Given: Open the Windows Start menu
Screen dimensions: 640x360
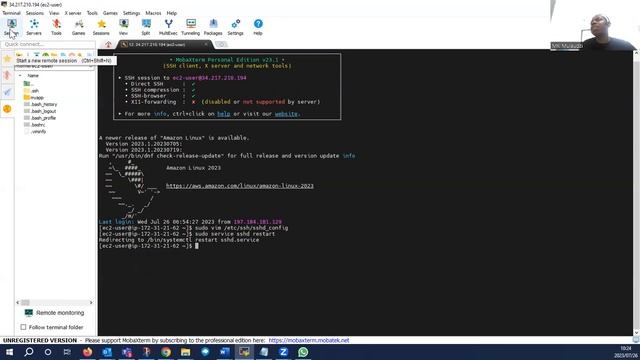Looking at the screenshot, I should pos(9,352).
